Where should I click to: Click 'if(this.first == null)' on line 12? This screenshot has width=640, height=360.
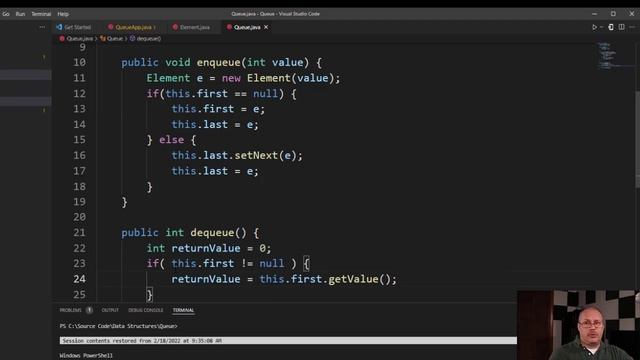(x=215, y=93)
